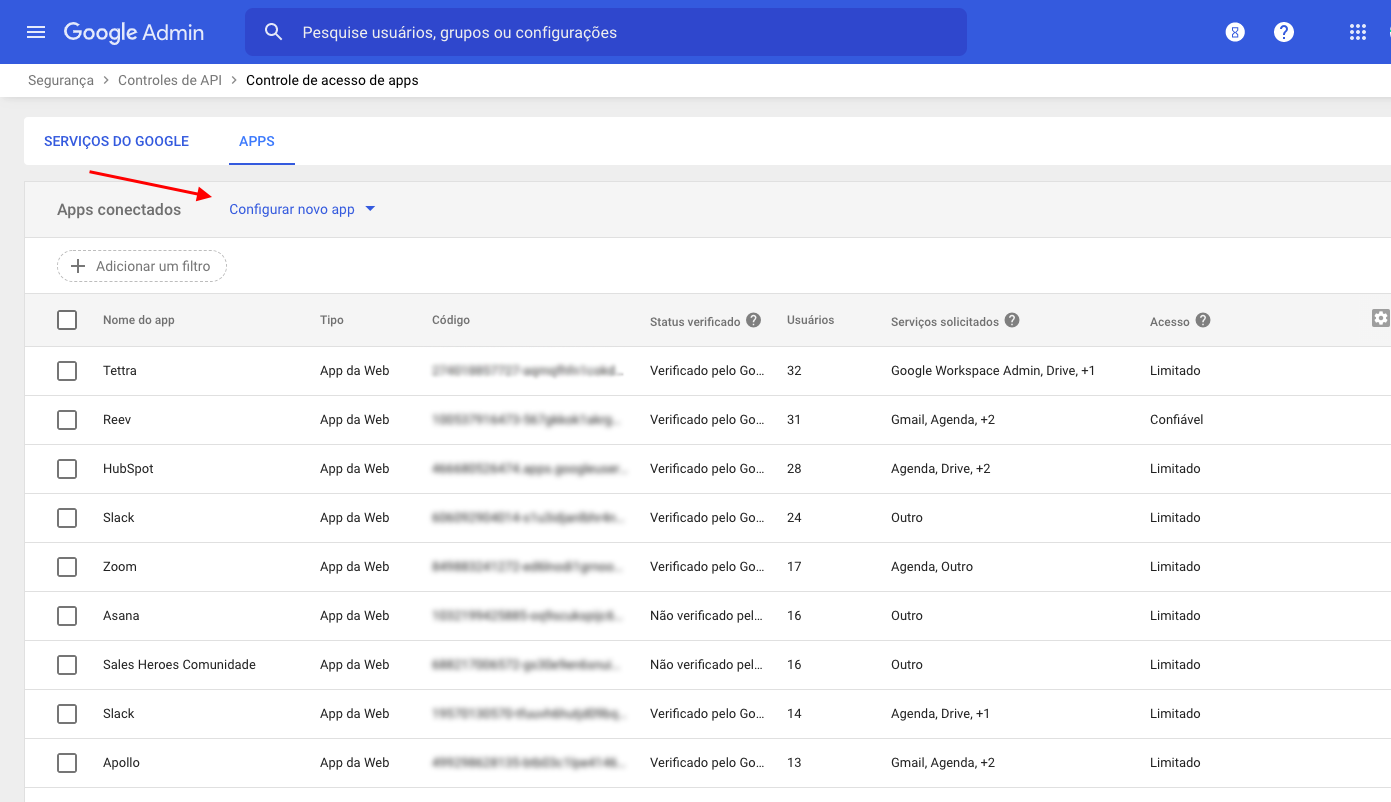The height and width of the screenshot is (802, 1391).
Task: Sort by Usuários column header
Action: (810, 320)
